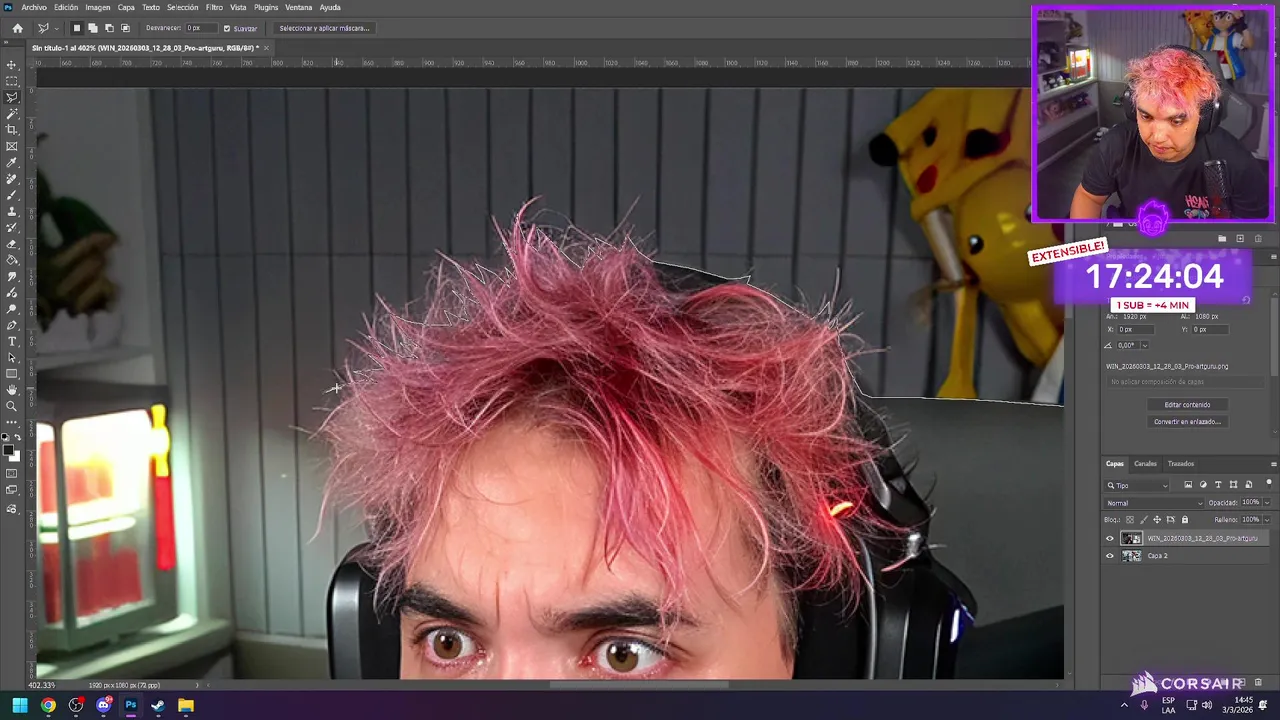Toggle Quick Mask mode icon
The height and width of the screenshot is (720, 1280).
(x=12, y=473)
